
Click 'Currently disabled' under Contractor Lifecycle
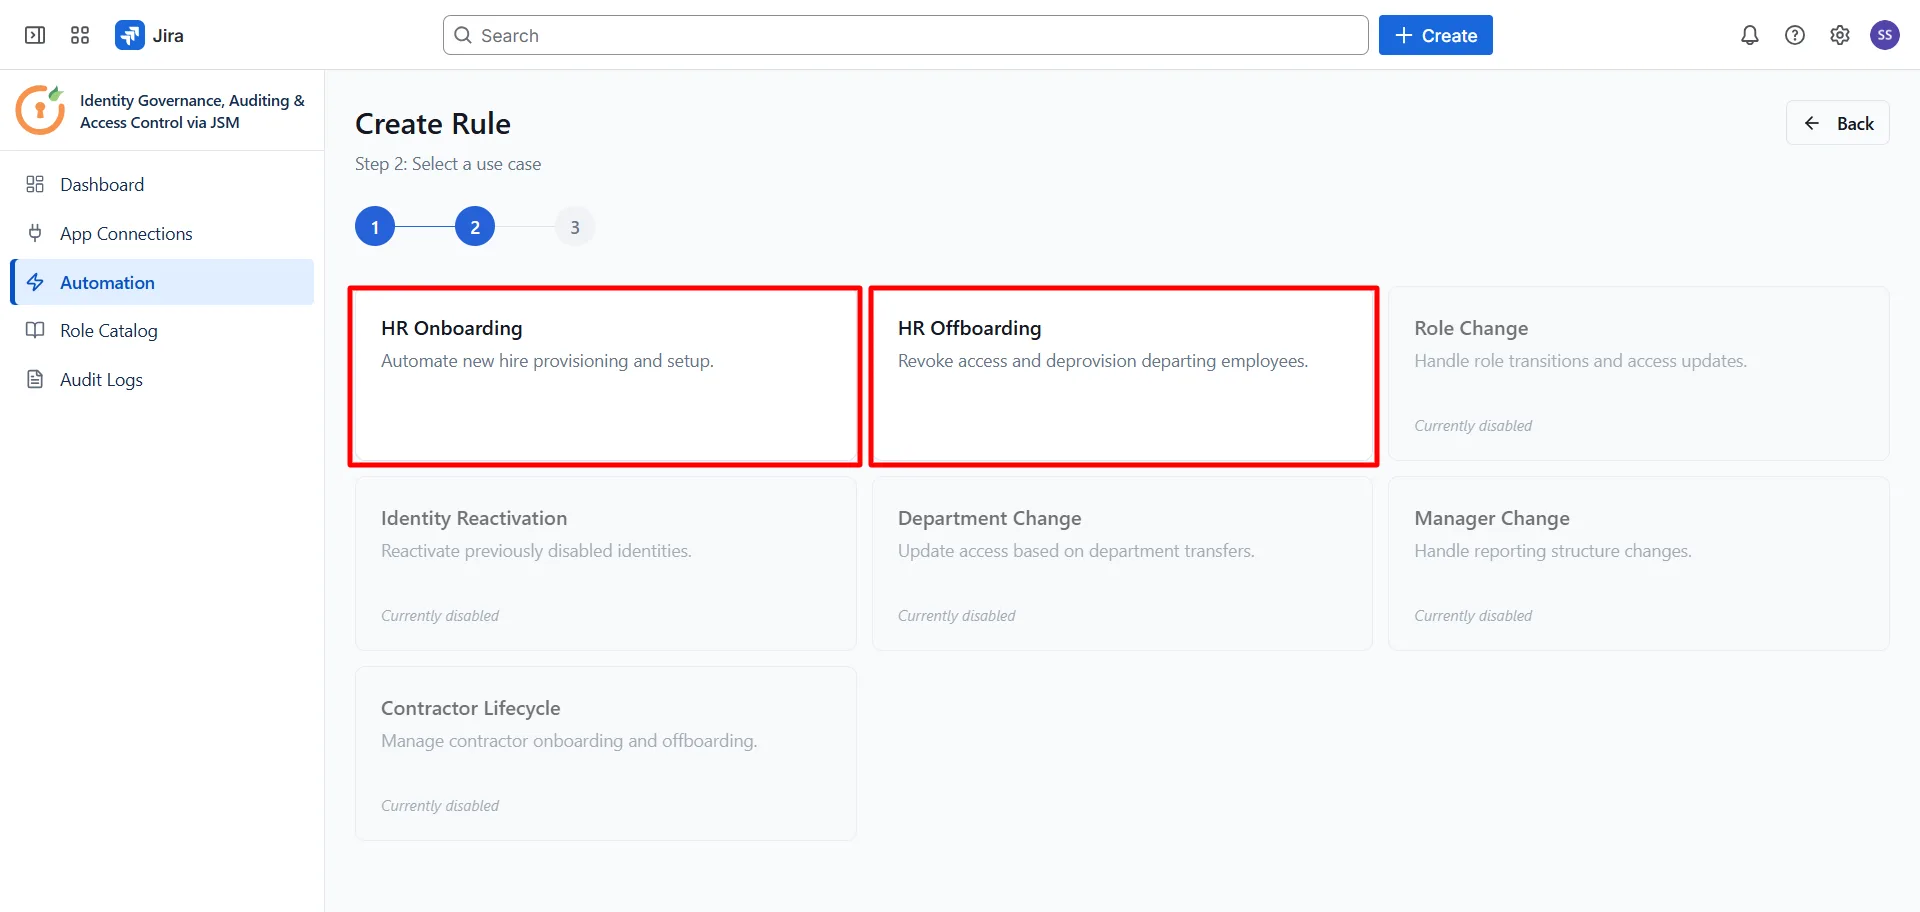[440, 806]
